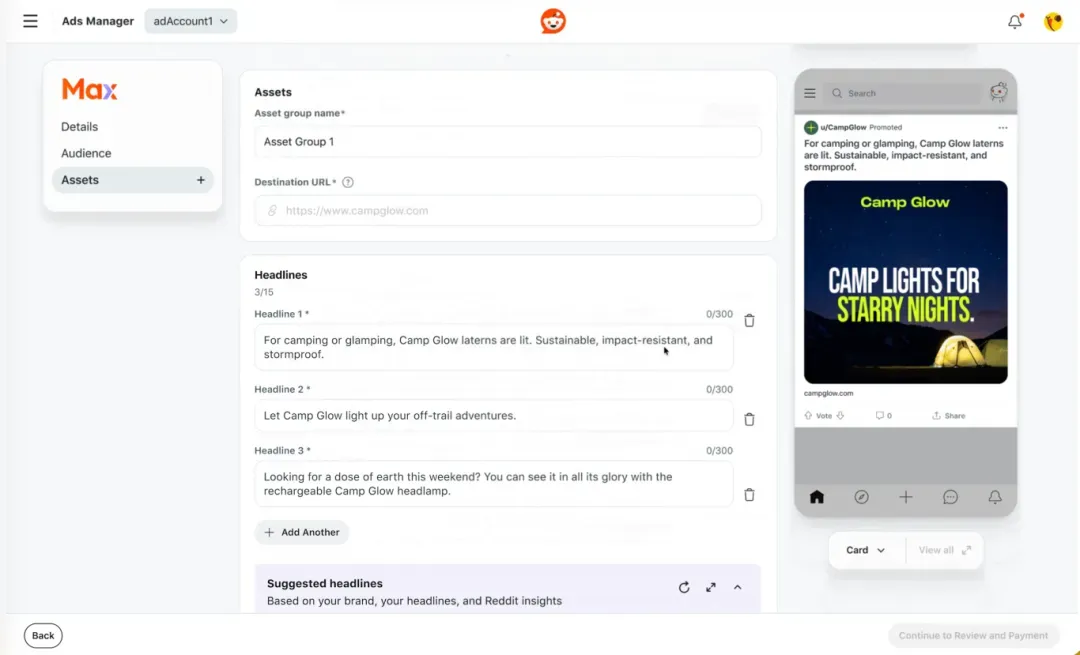
Task: Click the Headline 3 text field
Action: point(494,484)
